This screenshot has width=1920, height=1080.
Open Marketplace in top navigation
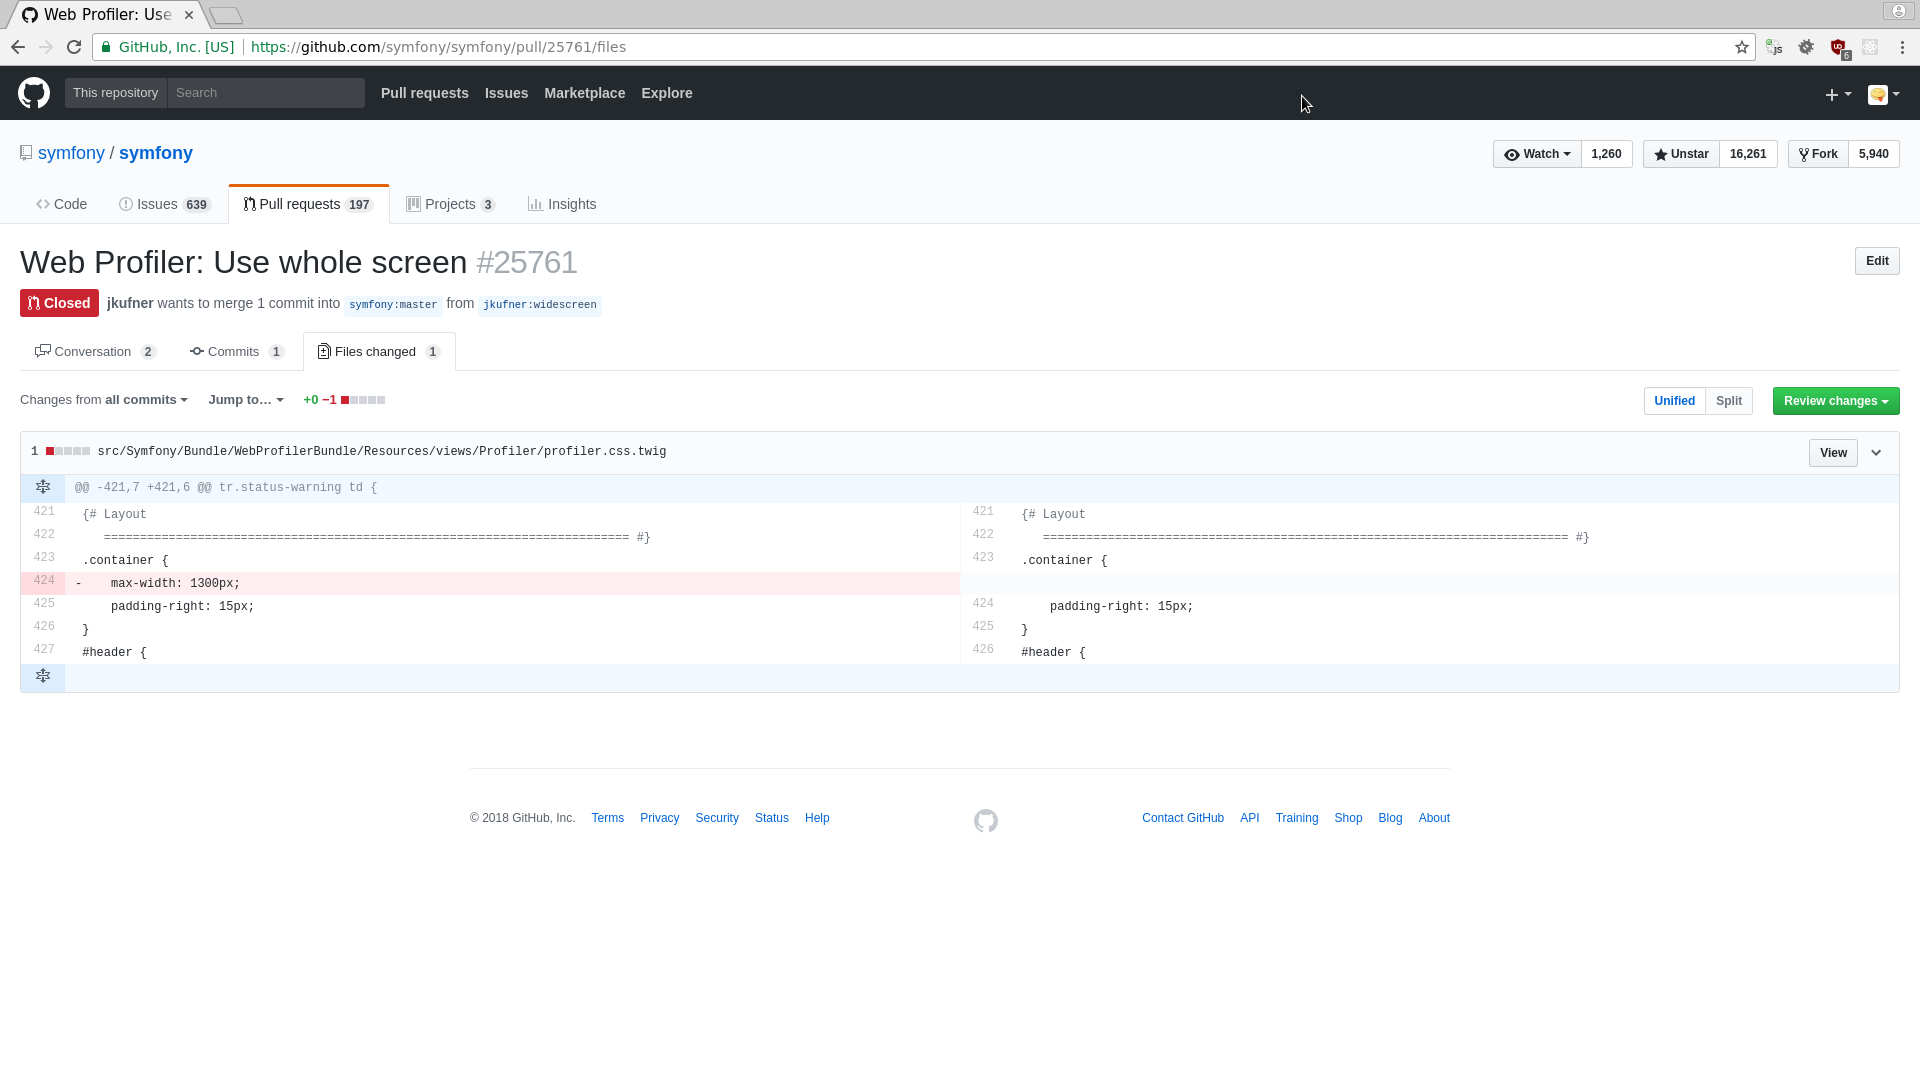pyautogui.click(x=585, y=93)
